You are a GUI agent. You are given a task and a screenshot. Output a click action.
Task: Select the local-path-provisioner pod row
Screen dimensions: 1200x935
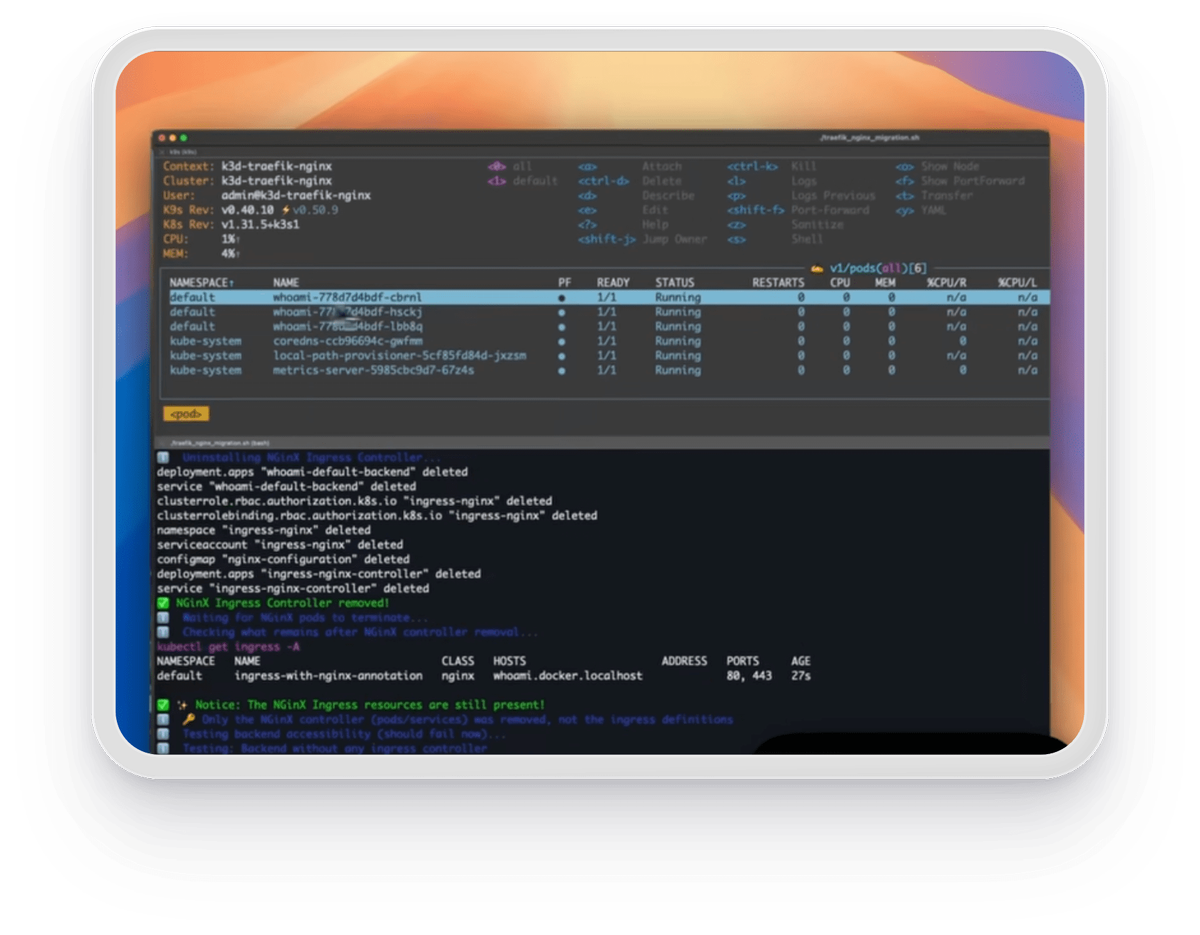(399, 355)
